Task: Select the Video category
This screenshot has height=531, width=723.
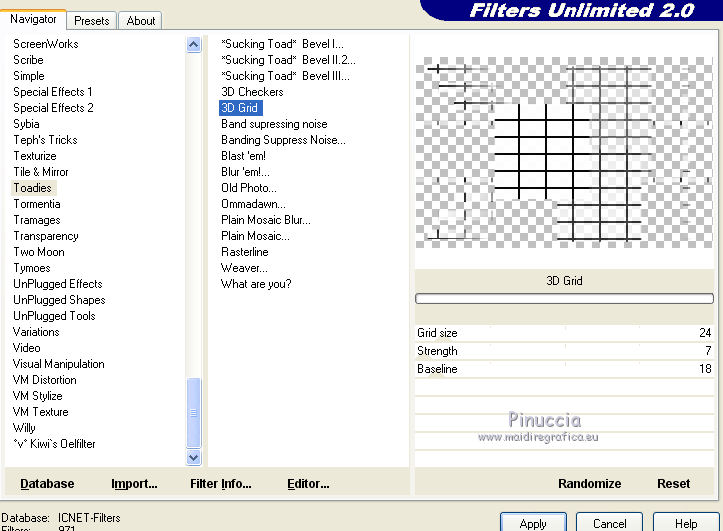Action: pyautogui.click(x=26, y=348)
